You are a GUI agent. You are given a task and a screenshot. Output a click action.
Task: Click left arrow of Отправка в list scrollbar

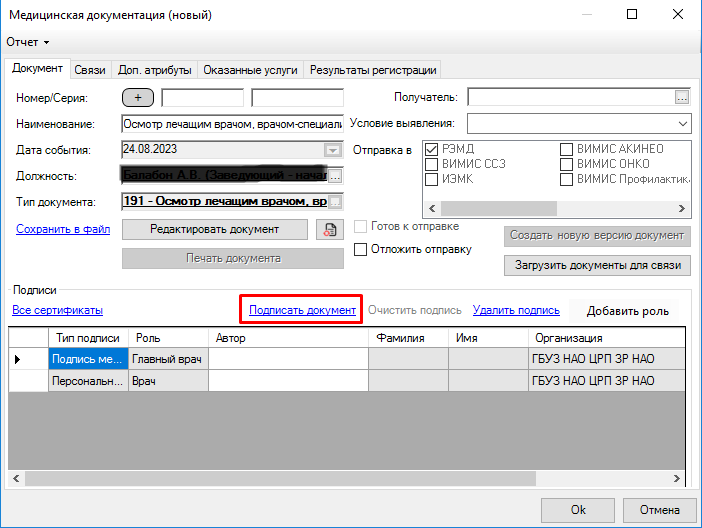pos(432,208)
